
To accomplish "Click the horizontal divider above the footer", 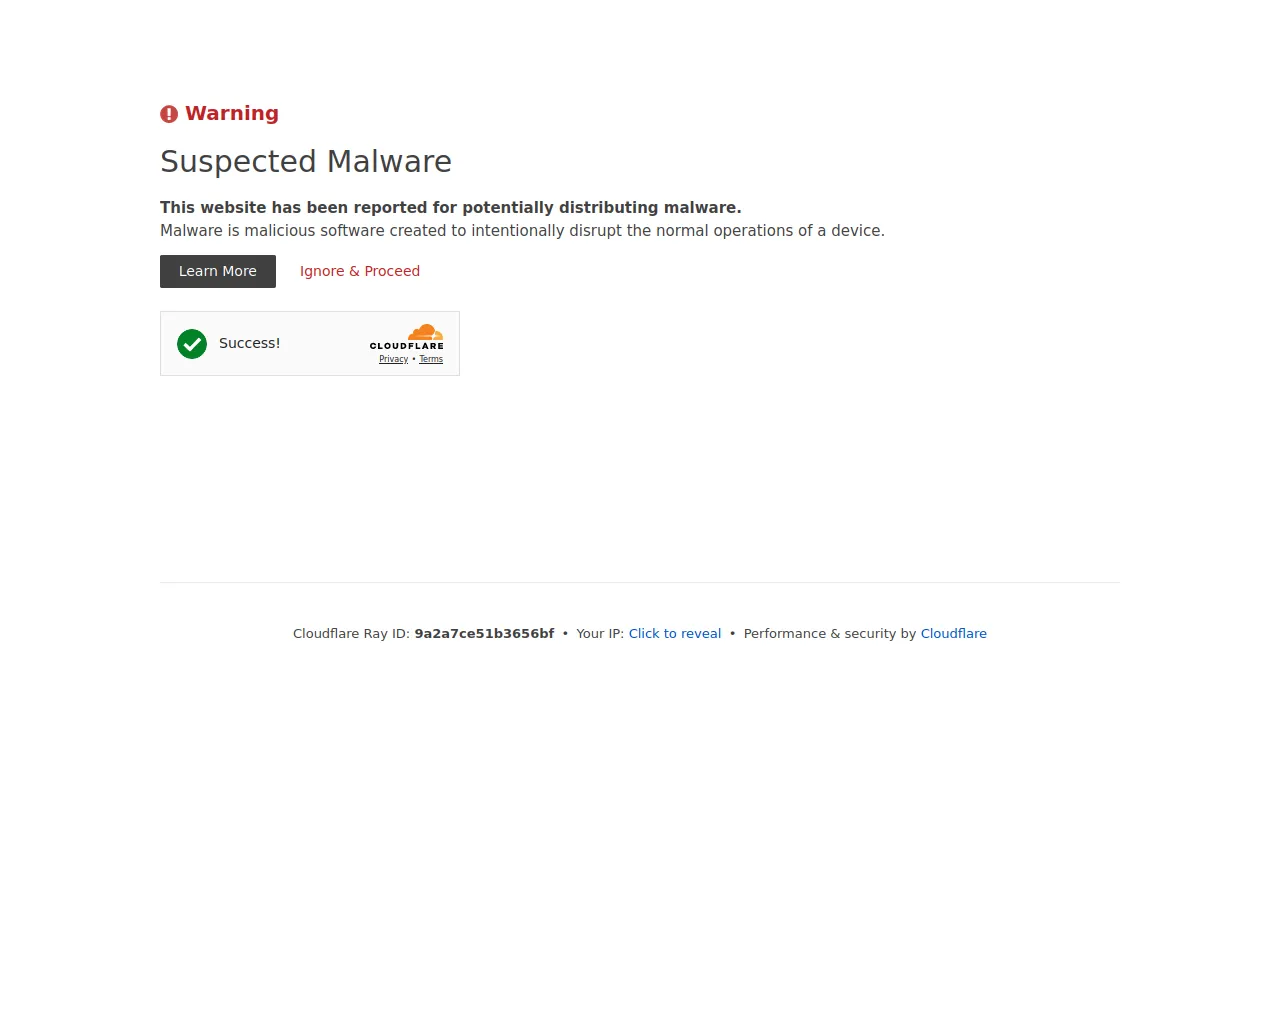I will click(x=640, y=582).
